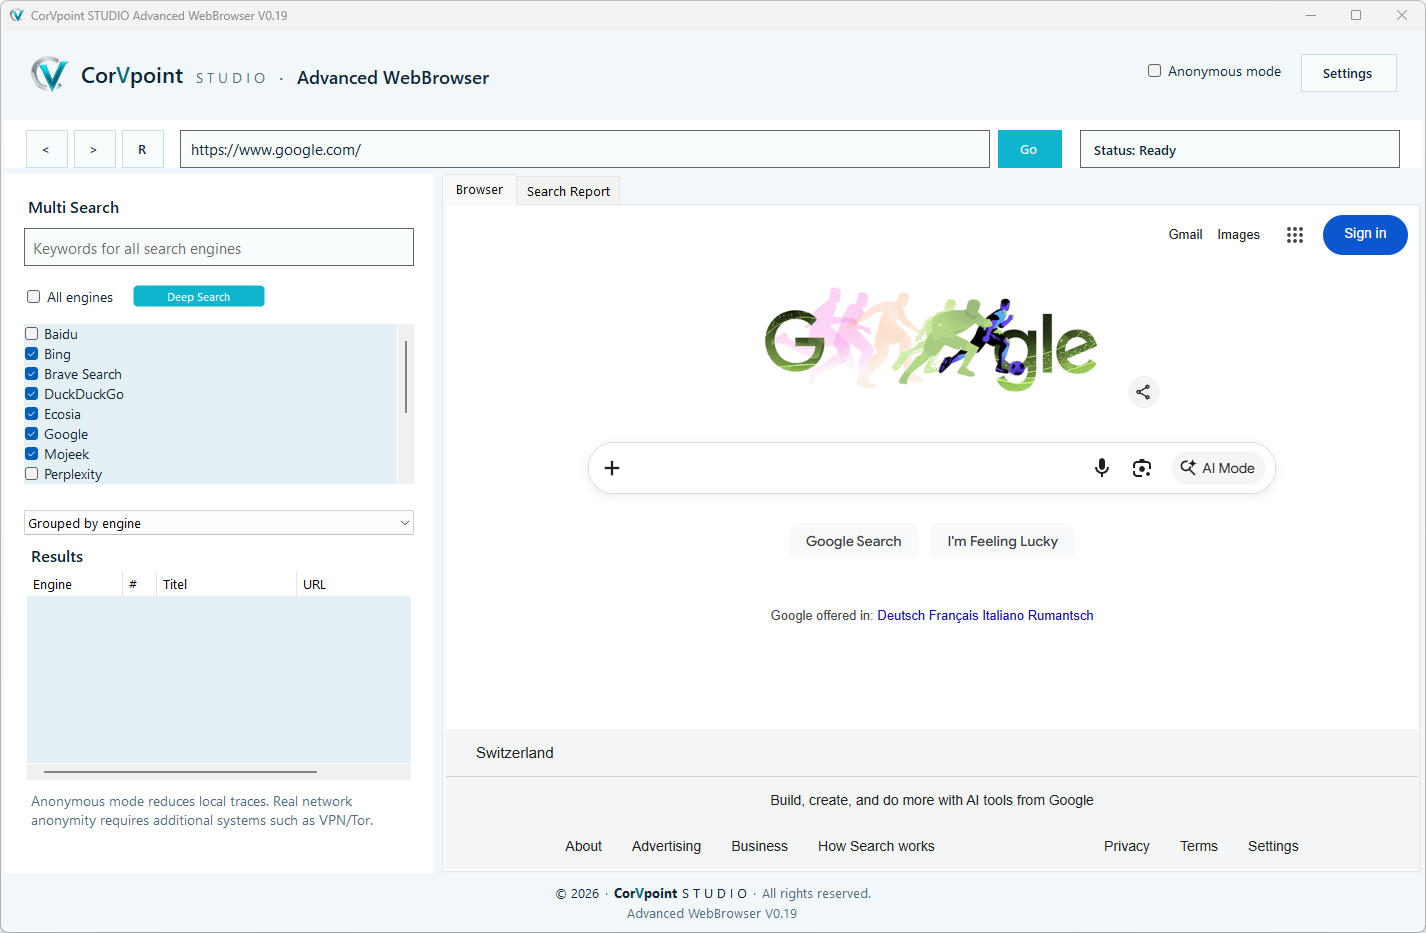Open the About footer link

click(x=583, y=846)
